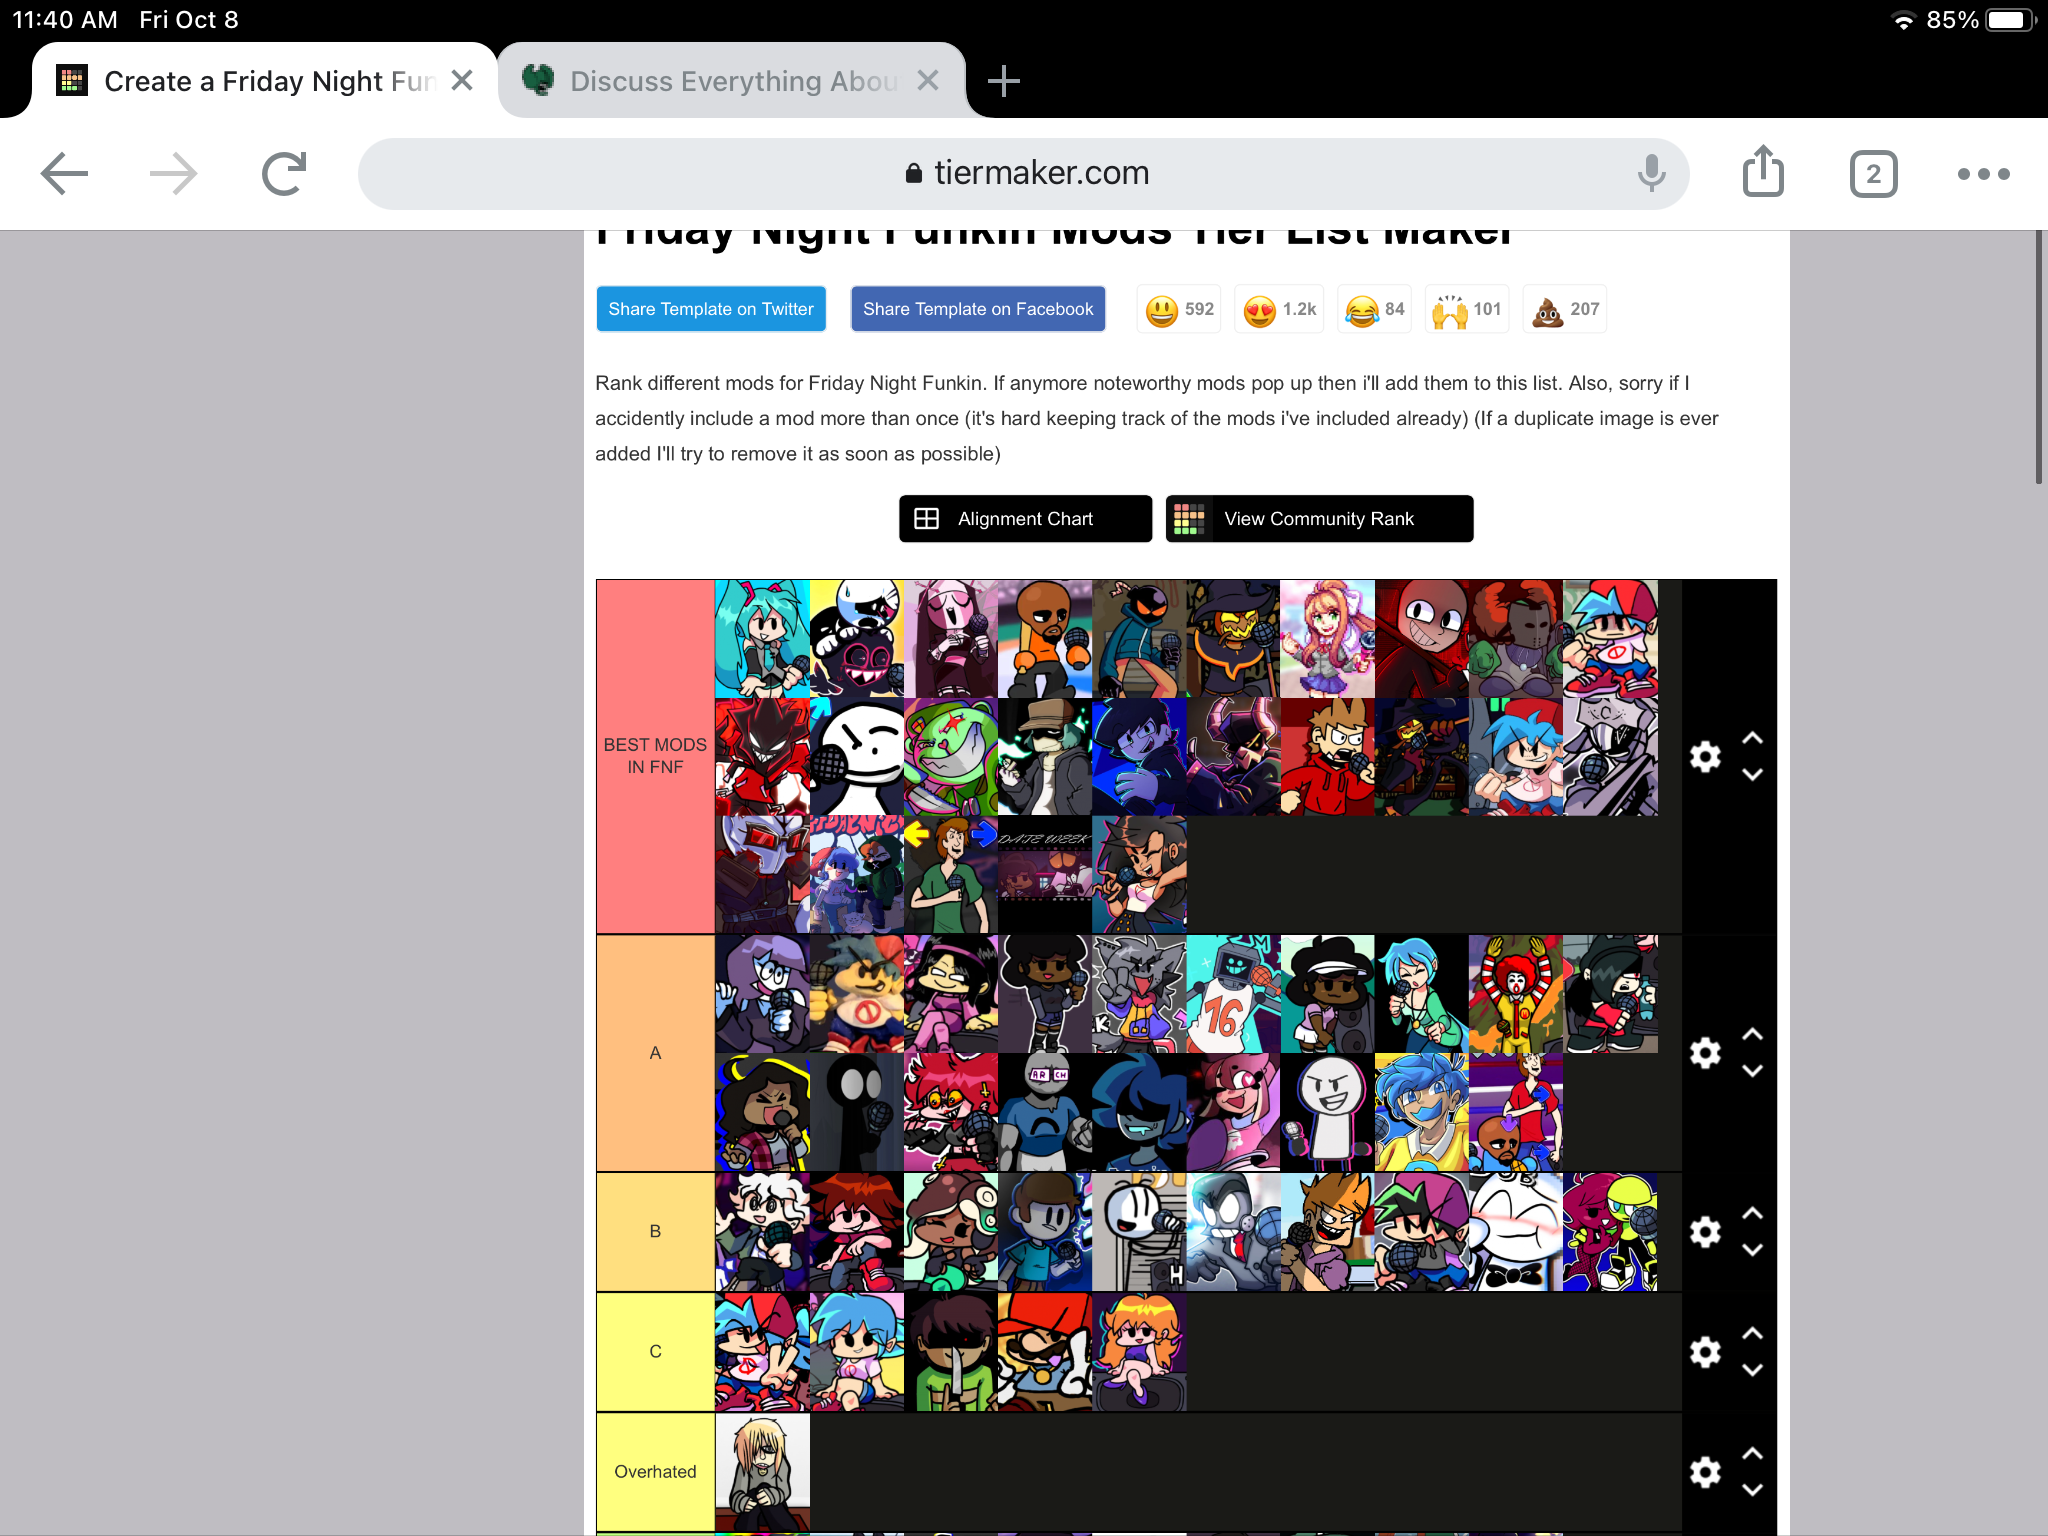Select the Henry Stickmin thumbnail in tier B
This screenshot has height=1536, width=2048.
pyautogui.click(x=1139, y=1232)
